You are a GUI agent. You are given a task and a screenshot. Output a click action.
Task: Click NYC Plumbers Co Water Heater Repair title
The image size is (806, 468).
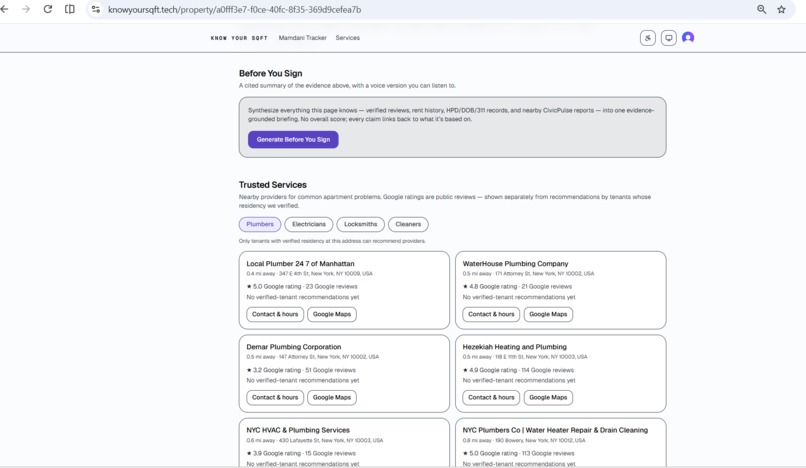555,430
